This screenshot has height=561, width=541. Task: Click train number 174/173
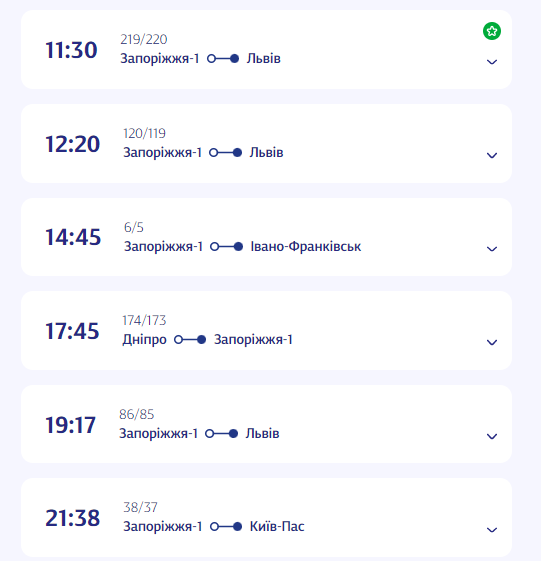(x=144, y=320)
